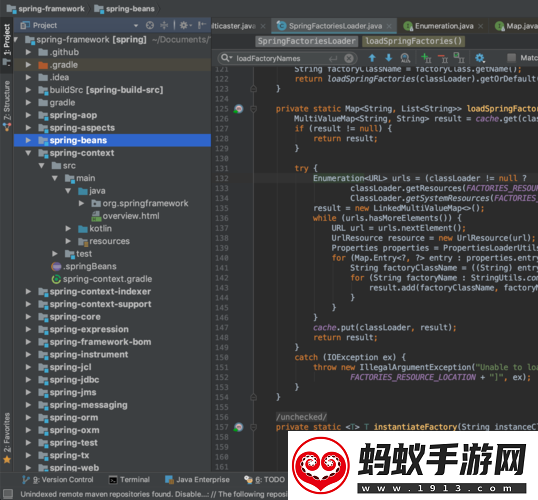
Task: Click the resources folder
Action: pyautogui.click(x=104, y=241)
